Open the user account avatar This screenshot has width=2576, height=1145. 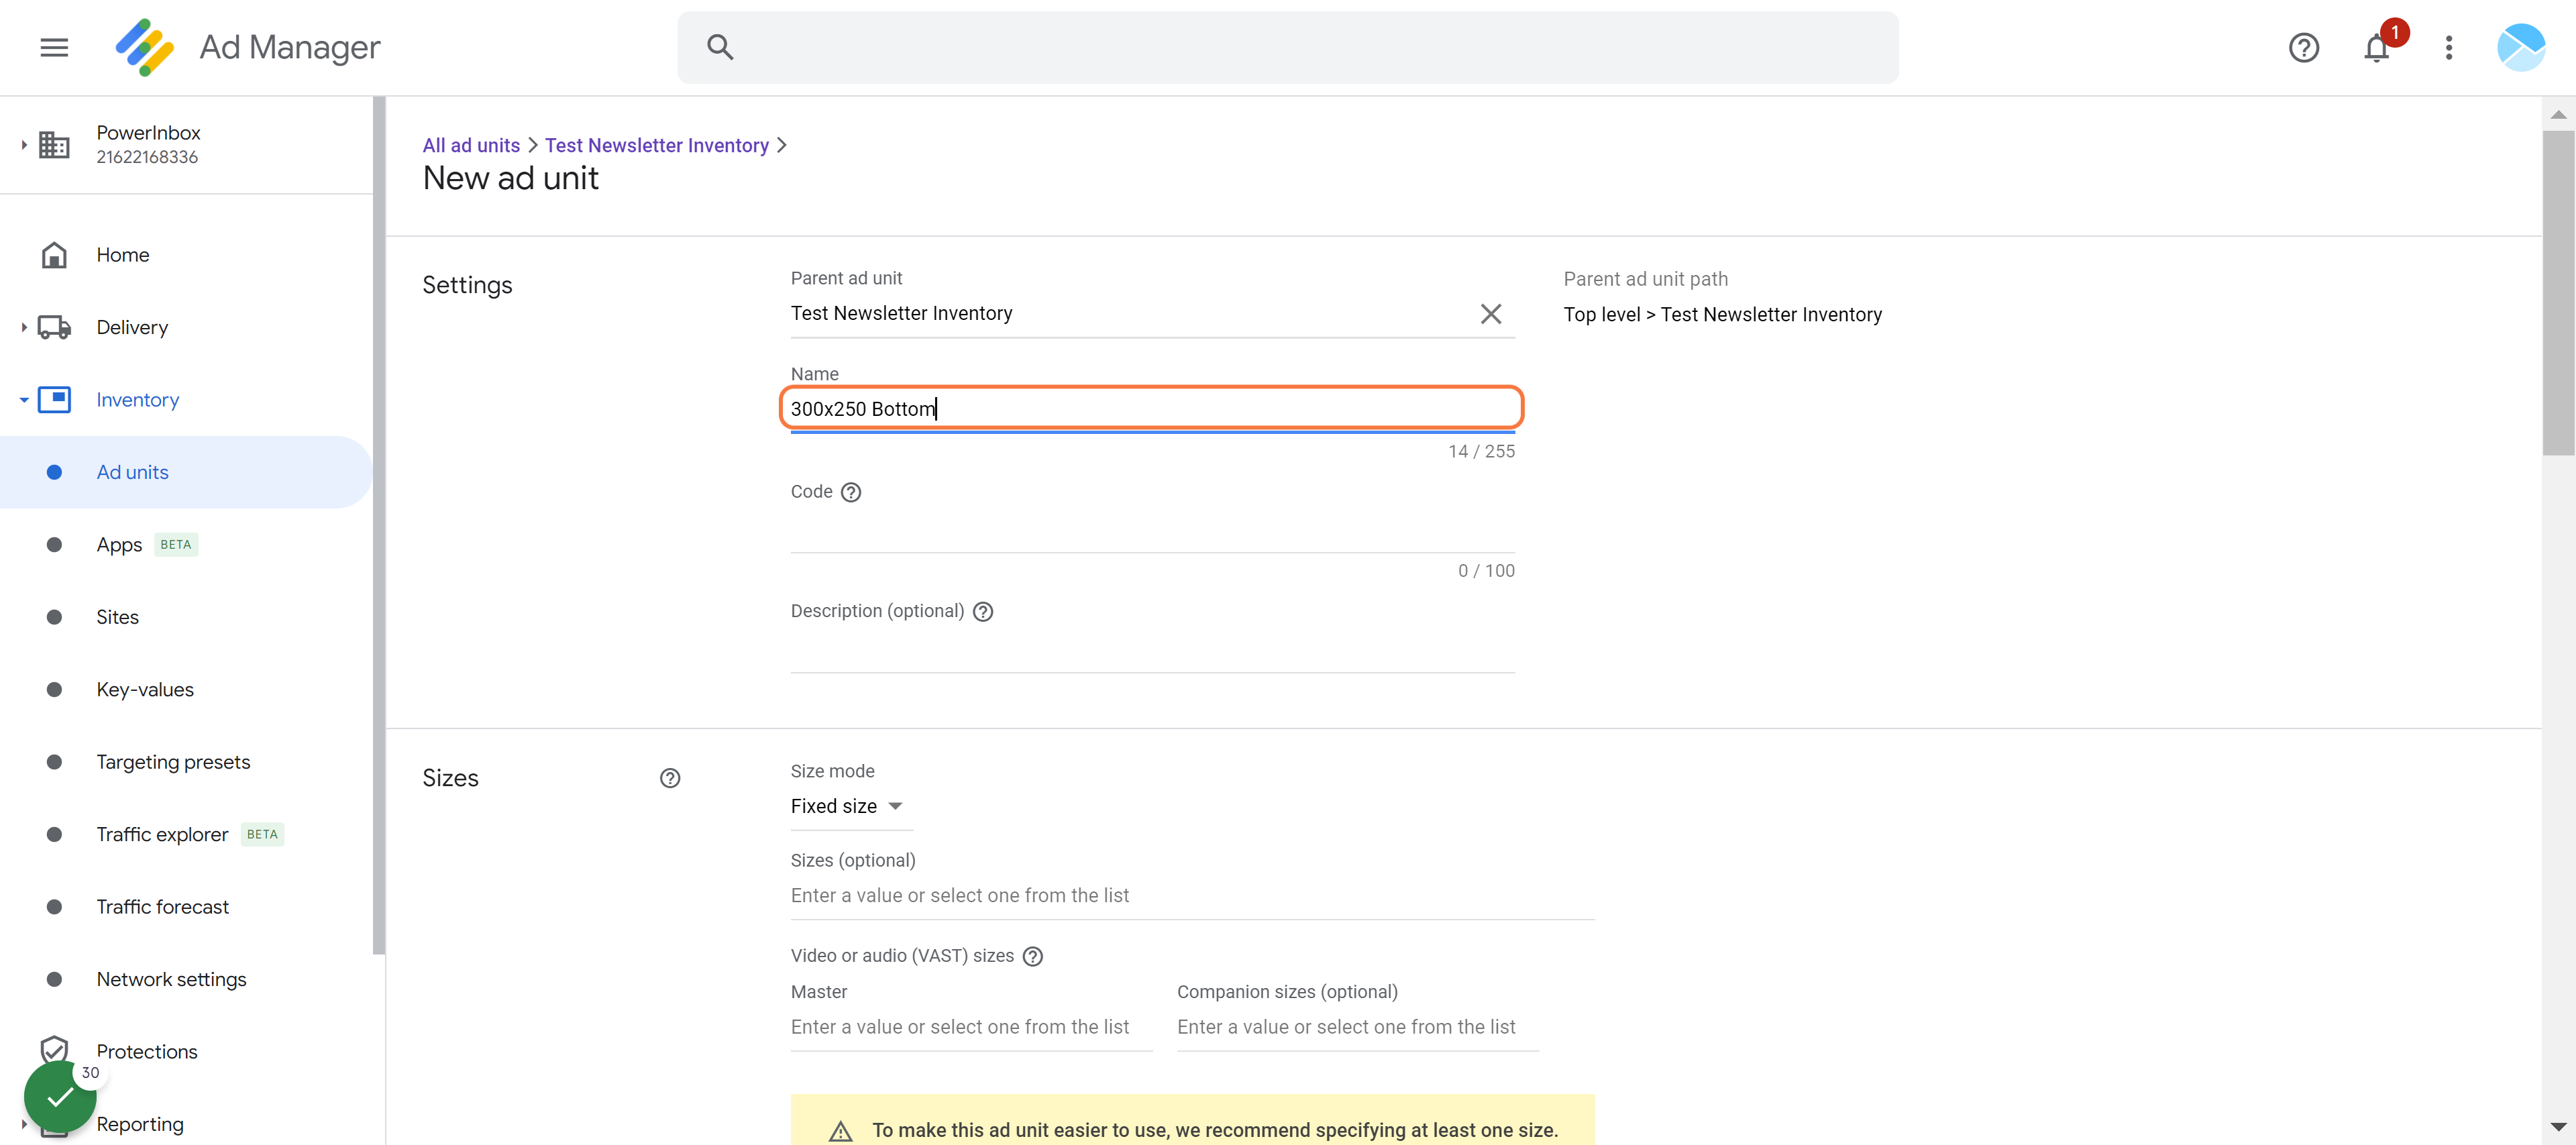[2520, 47]
